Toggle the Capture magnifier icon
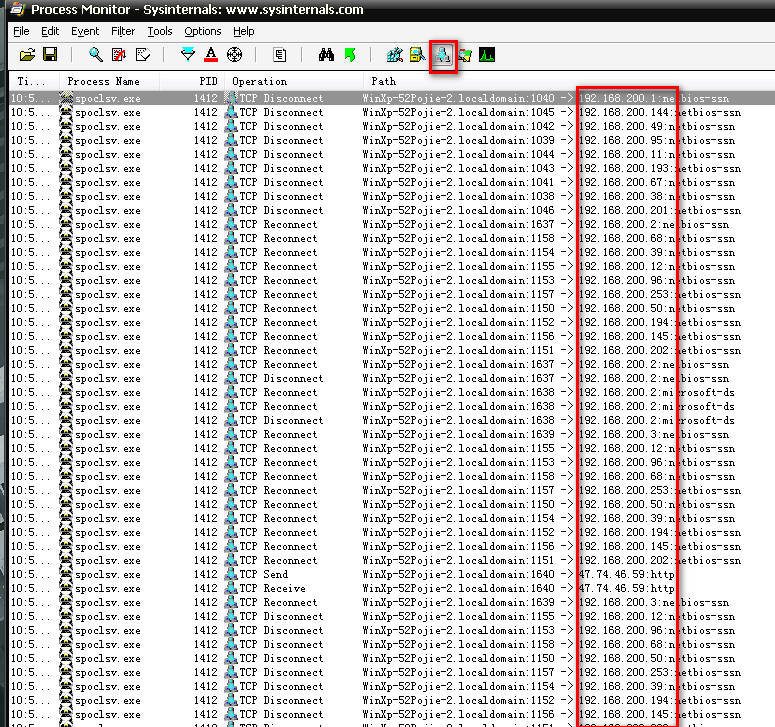This screenshot has width=775, height=727. 96,54
